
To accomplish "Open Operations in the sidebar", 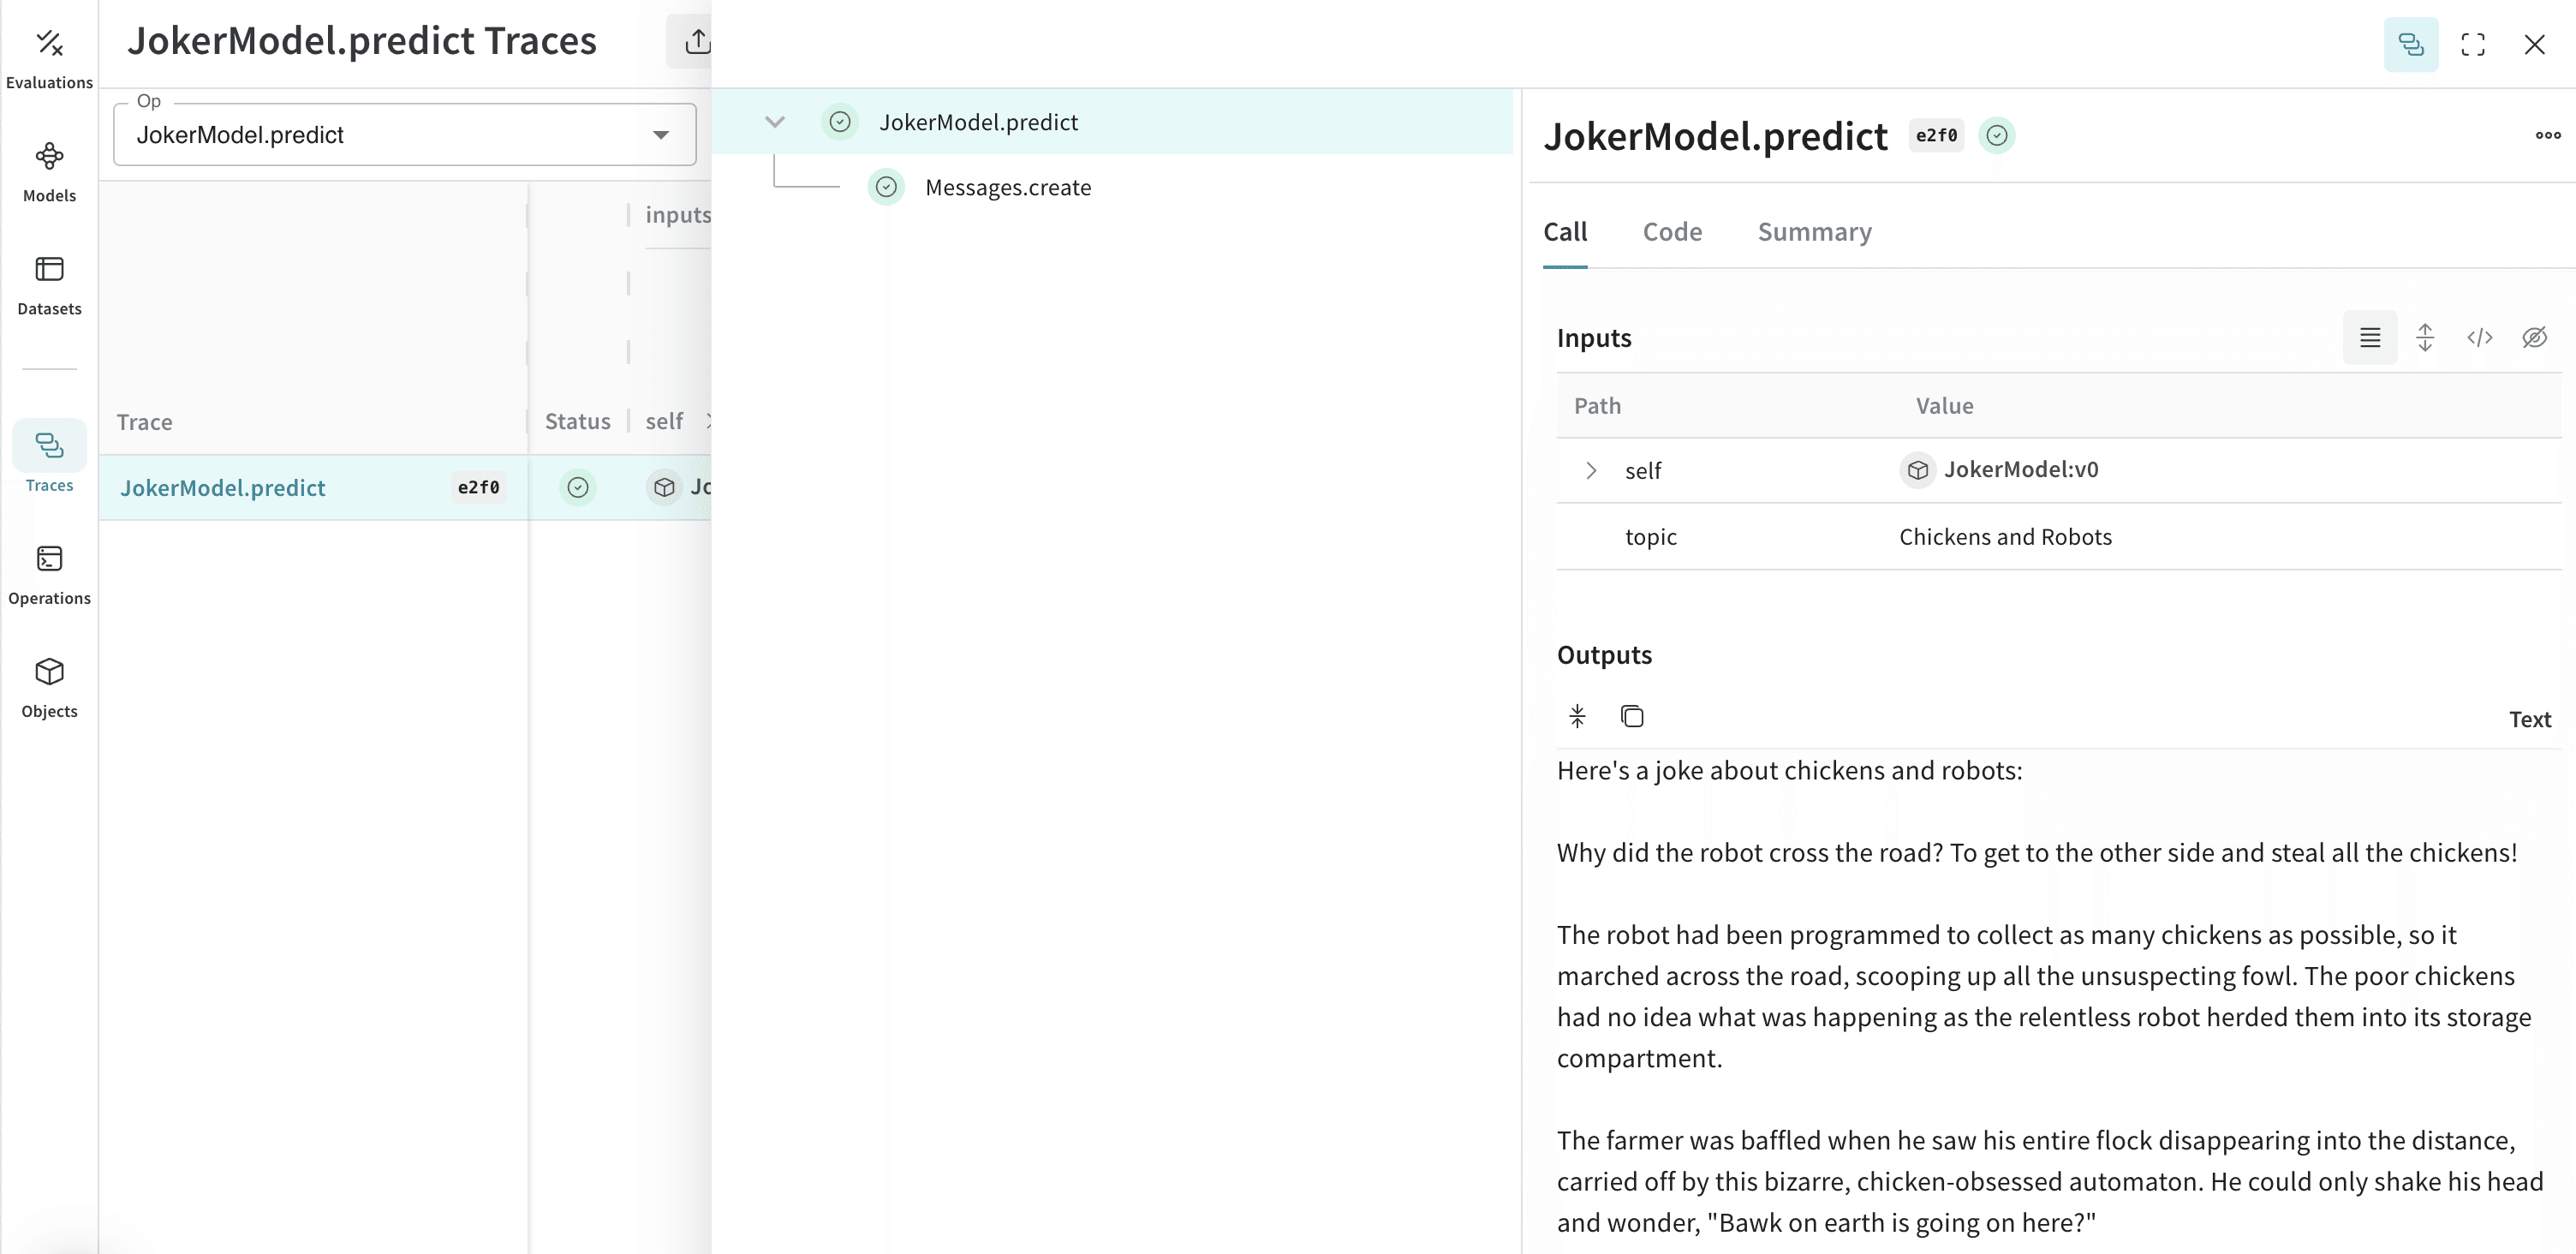I will pos(49,575).
